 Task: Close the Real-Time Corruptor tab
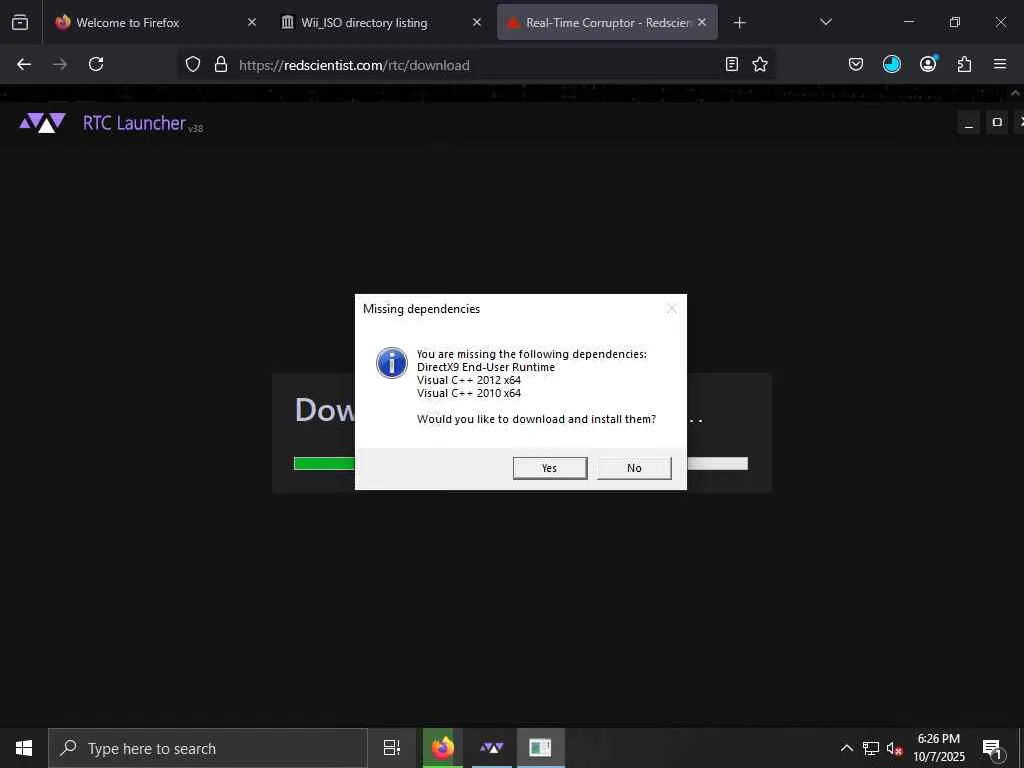pyautogui.click(x=702, y=22)
